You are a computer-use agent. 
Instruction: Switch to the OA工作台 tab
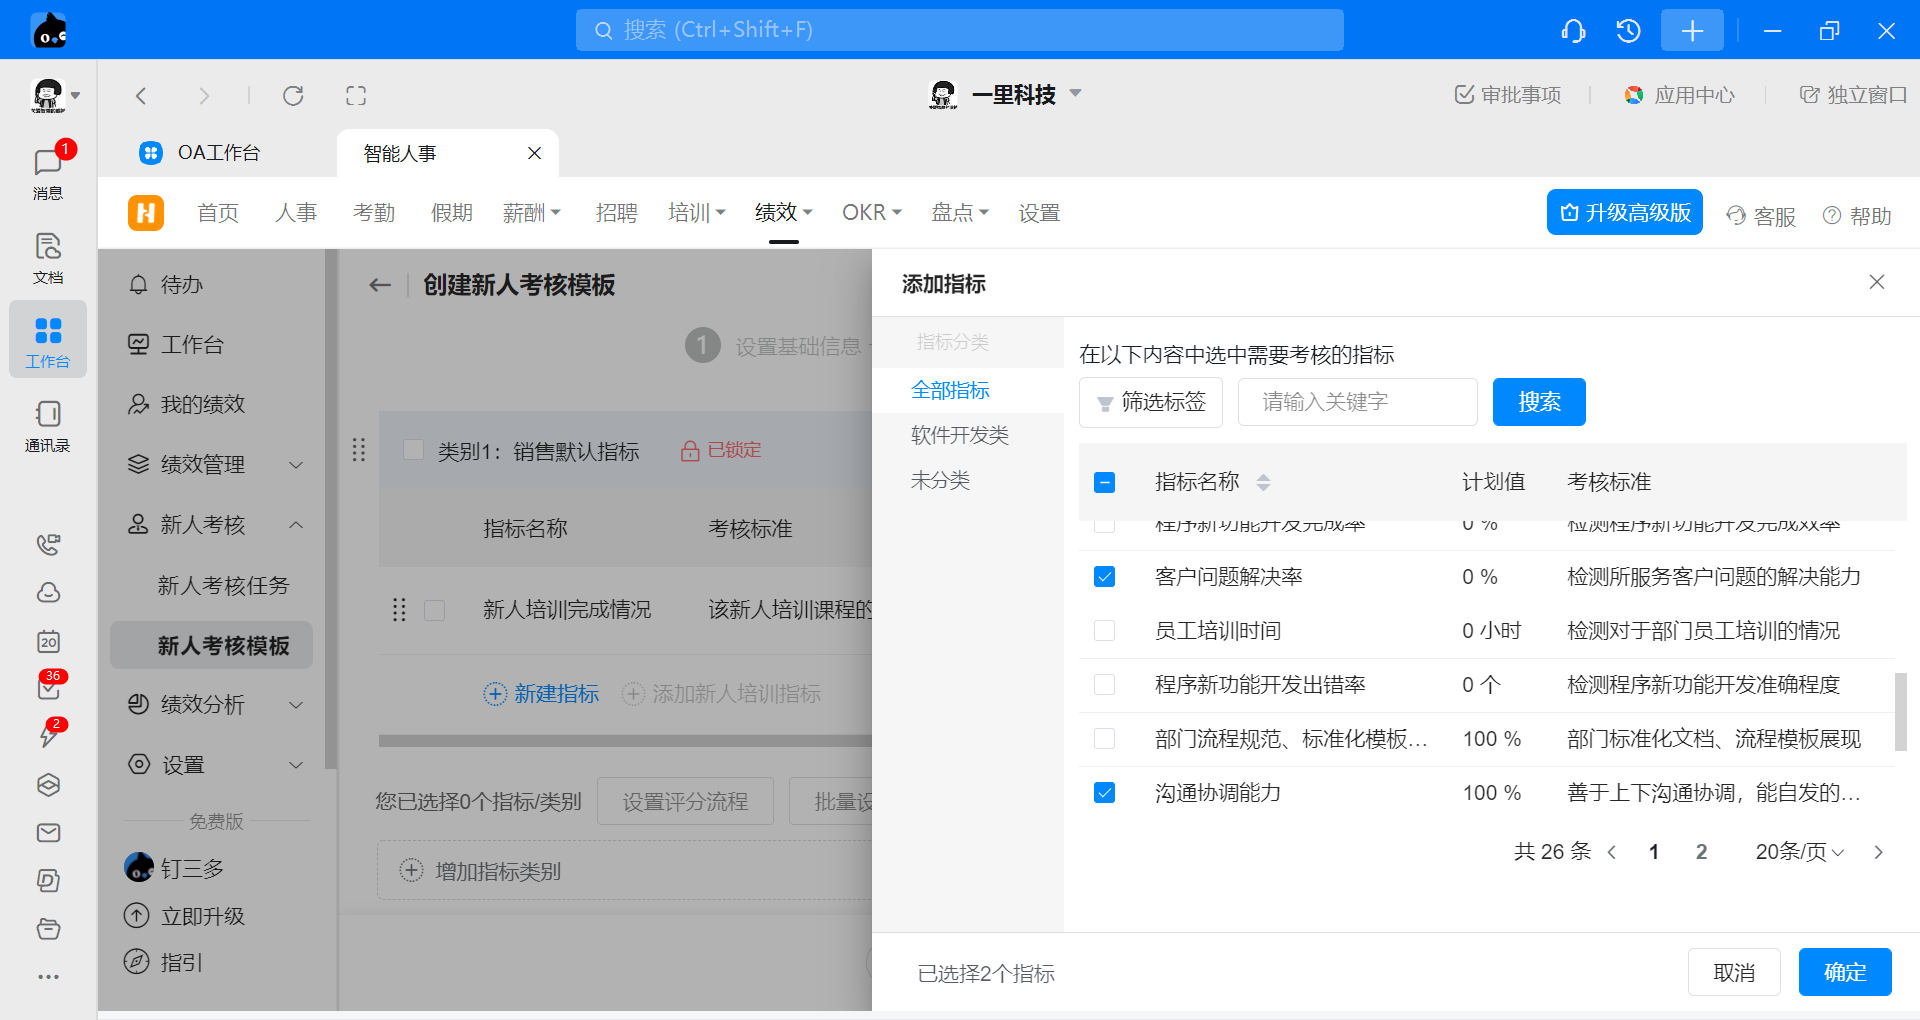(x=218, y=153)
